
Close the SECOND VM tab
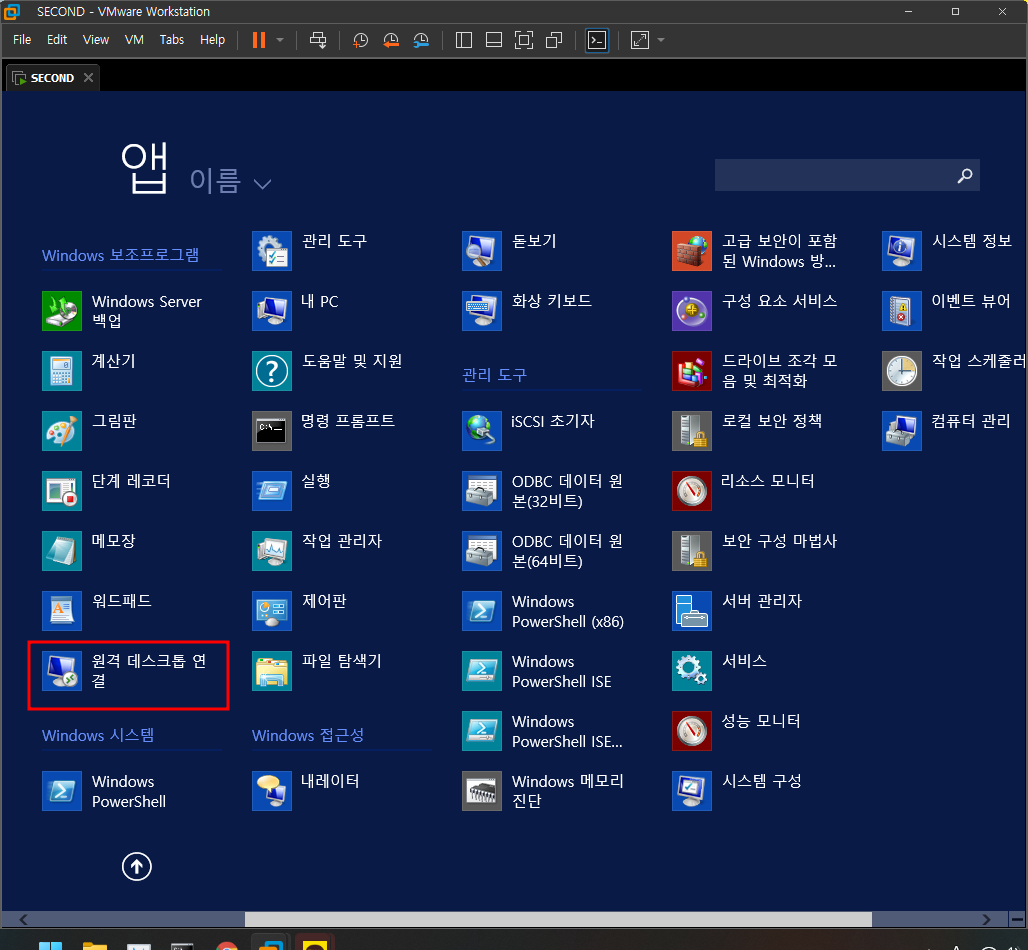coord(89,77)
